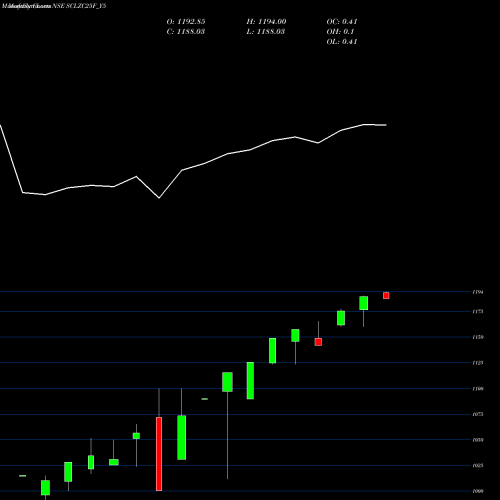The height and width of the screenshot is (500, 500).
Task: Click the 1000 price axis label
Action: tap(478, 491)
